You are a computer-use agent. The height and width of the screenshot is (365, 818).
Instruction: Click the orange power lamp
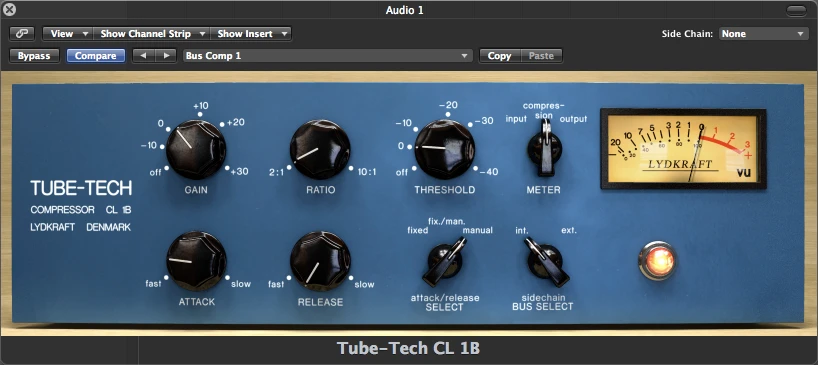coord(657,260)
